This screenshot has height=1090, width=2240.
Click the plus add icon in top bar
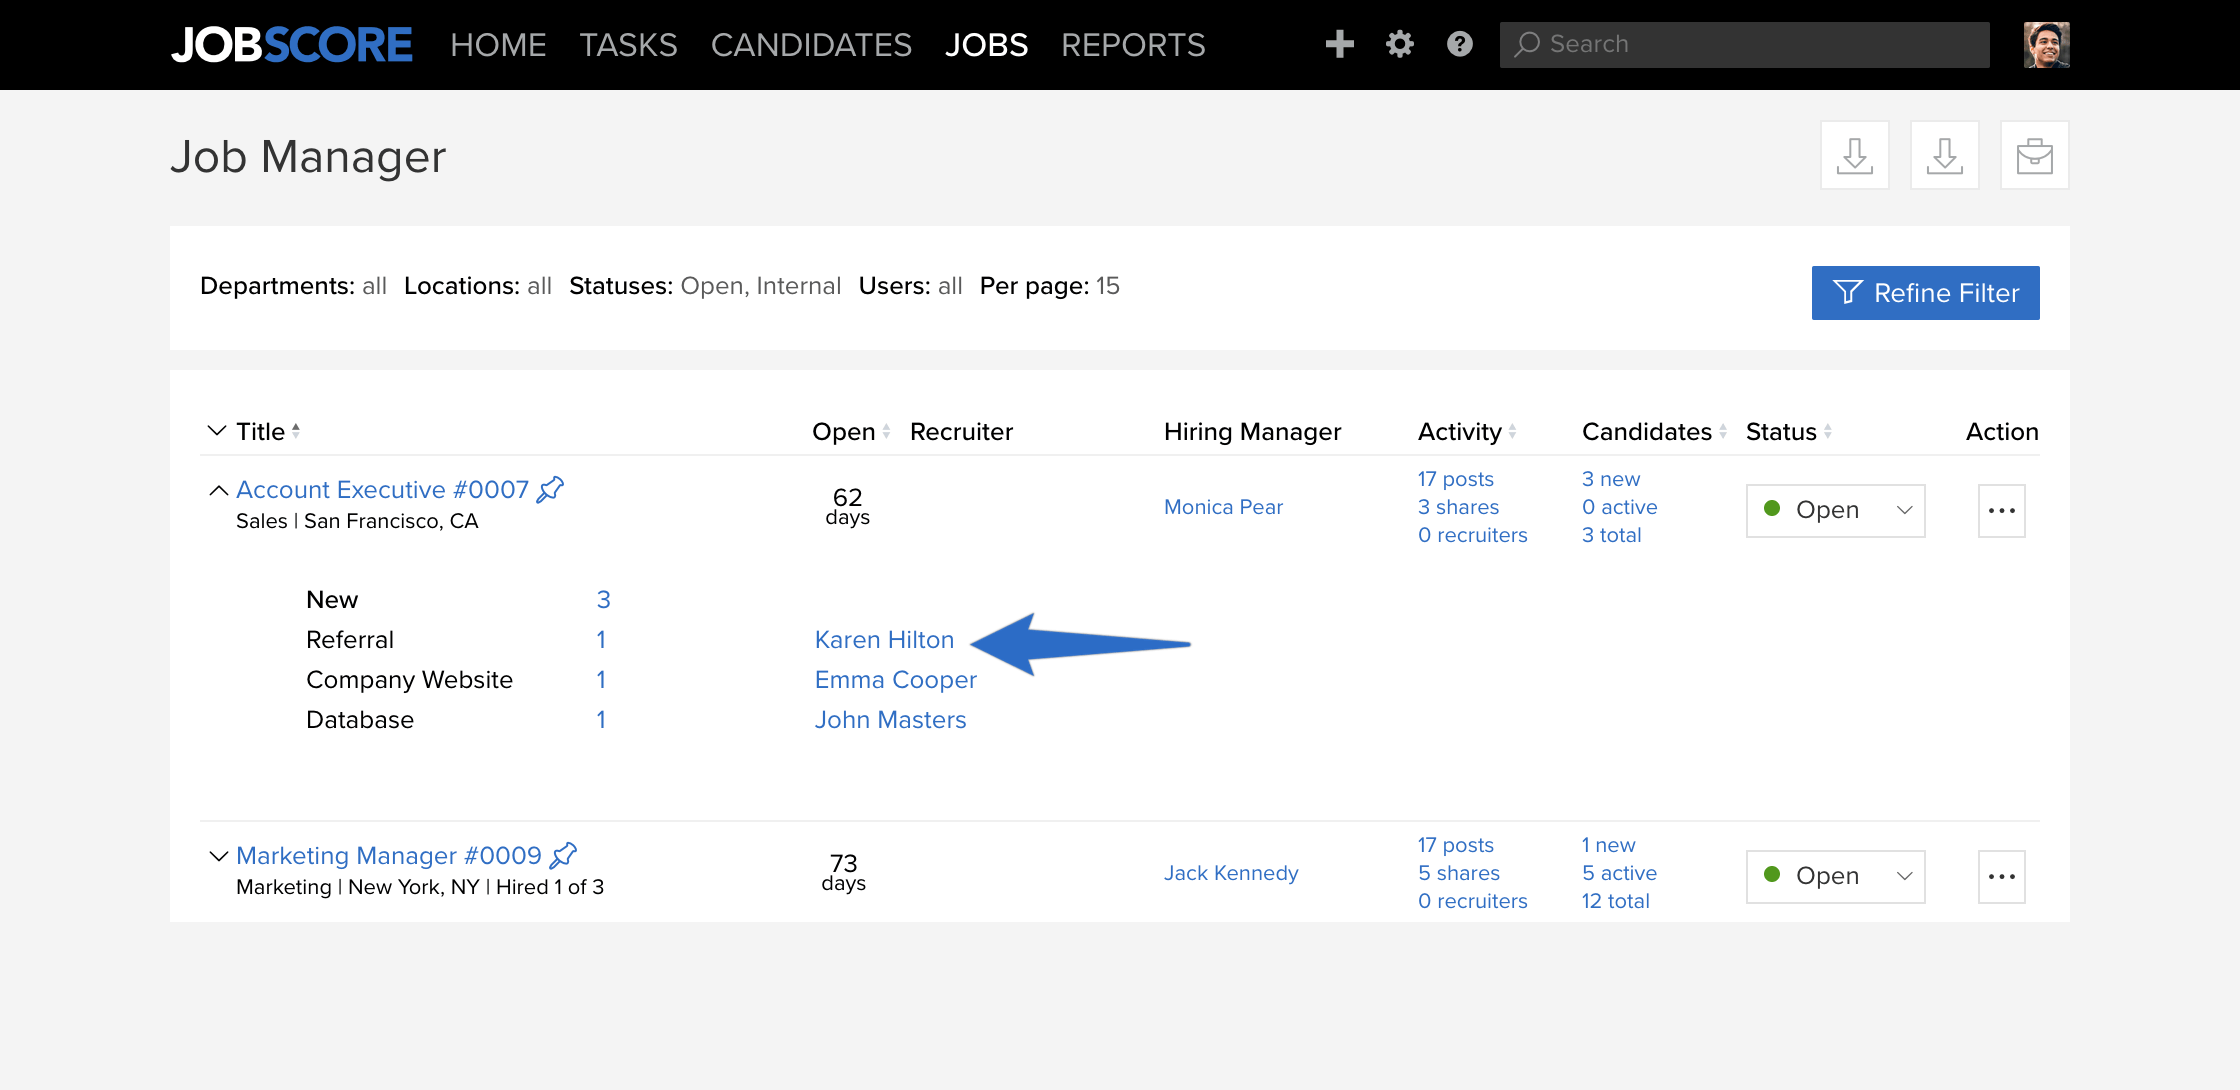1339,44
